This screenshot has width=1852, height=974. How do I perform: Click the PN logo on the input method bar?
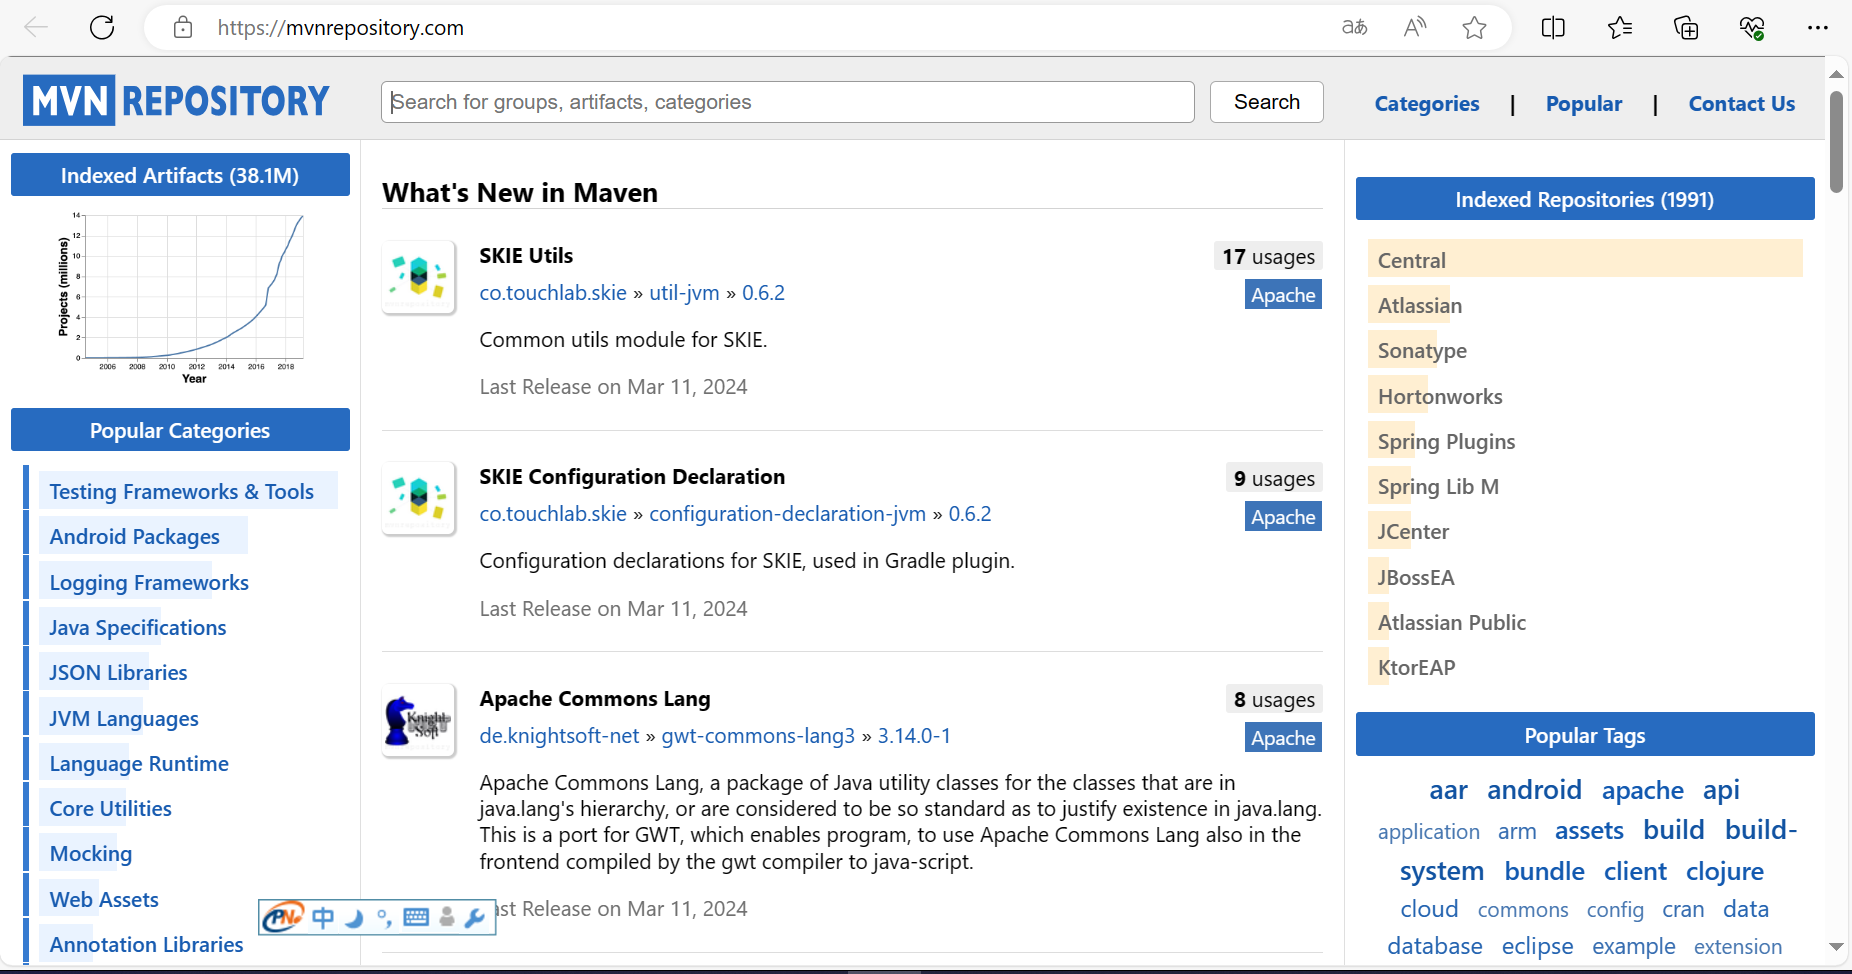[284, 917]
